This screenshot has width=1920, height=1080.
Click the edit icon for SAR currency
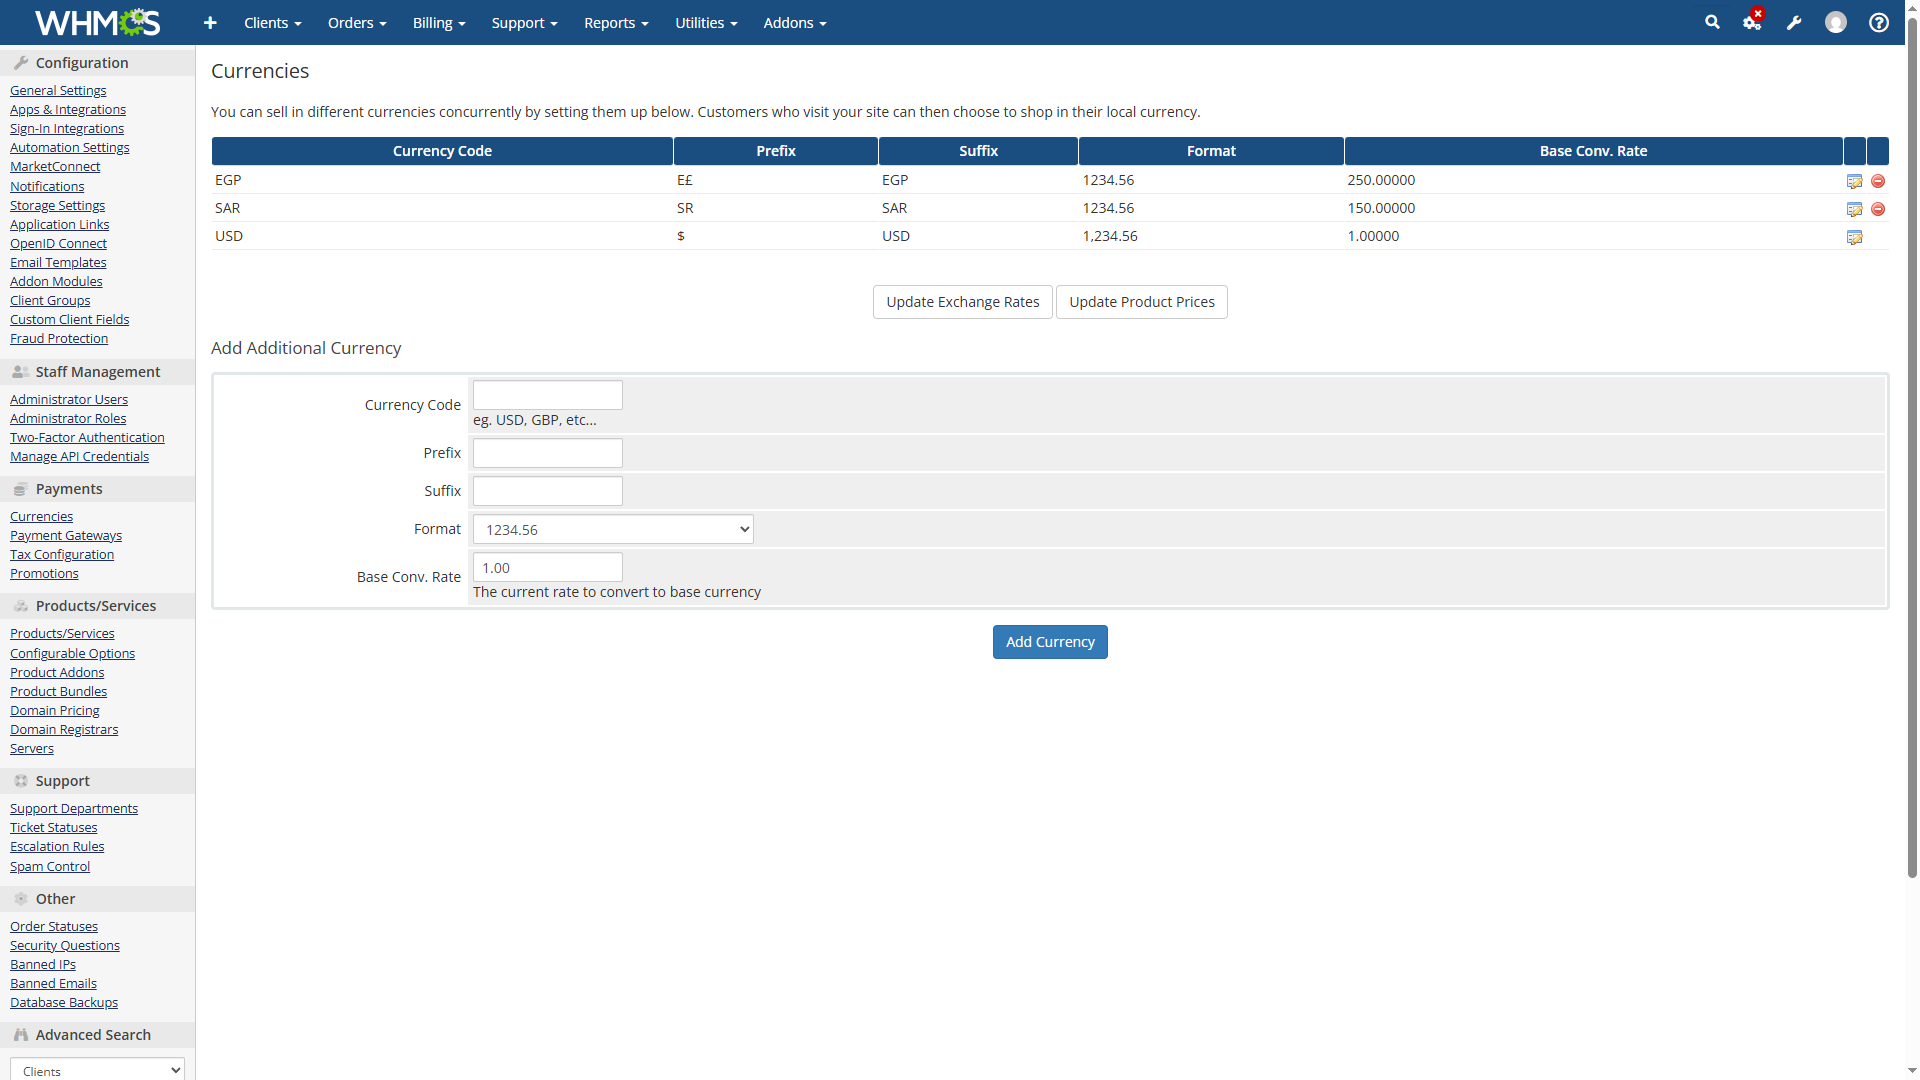[x=1854, y=209]
